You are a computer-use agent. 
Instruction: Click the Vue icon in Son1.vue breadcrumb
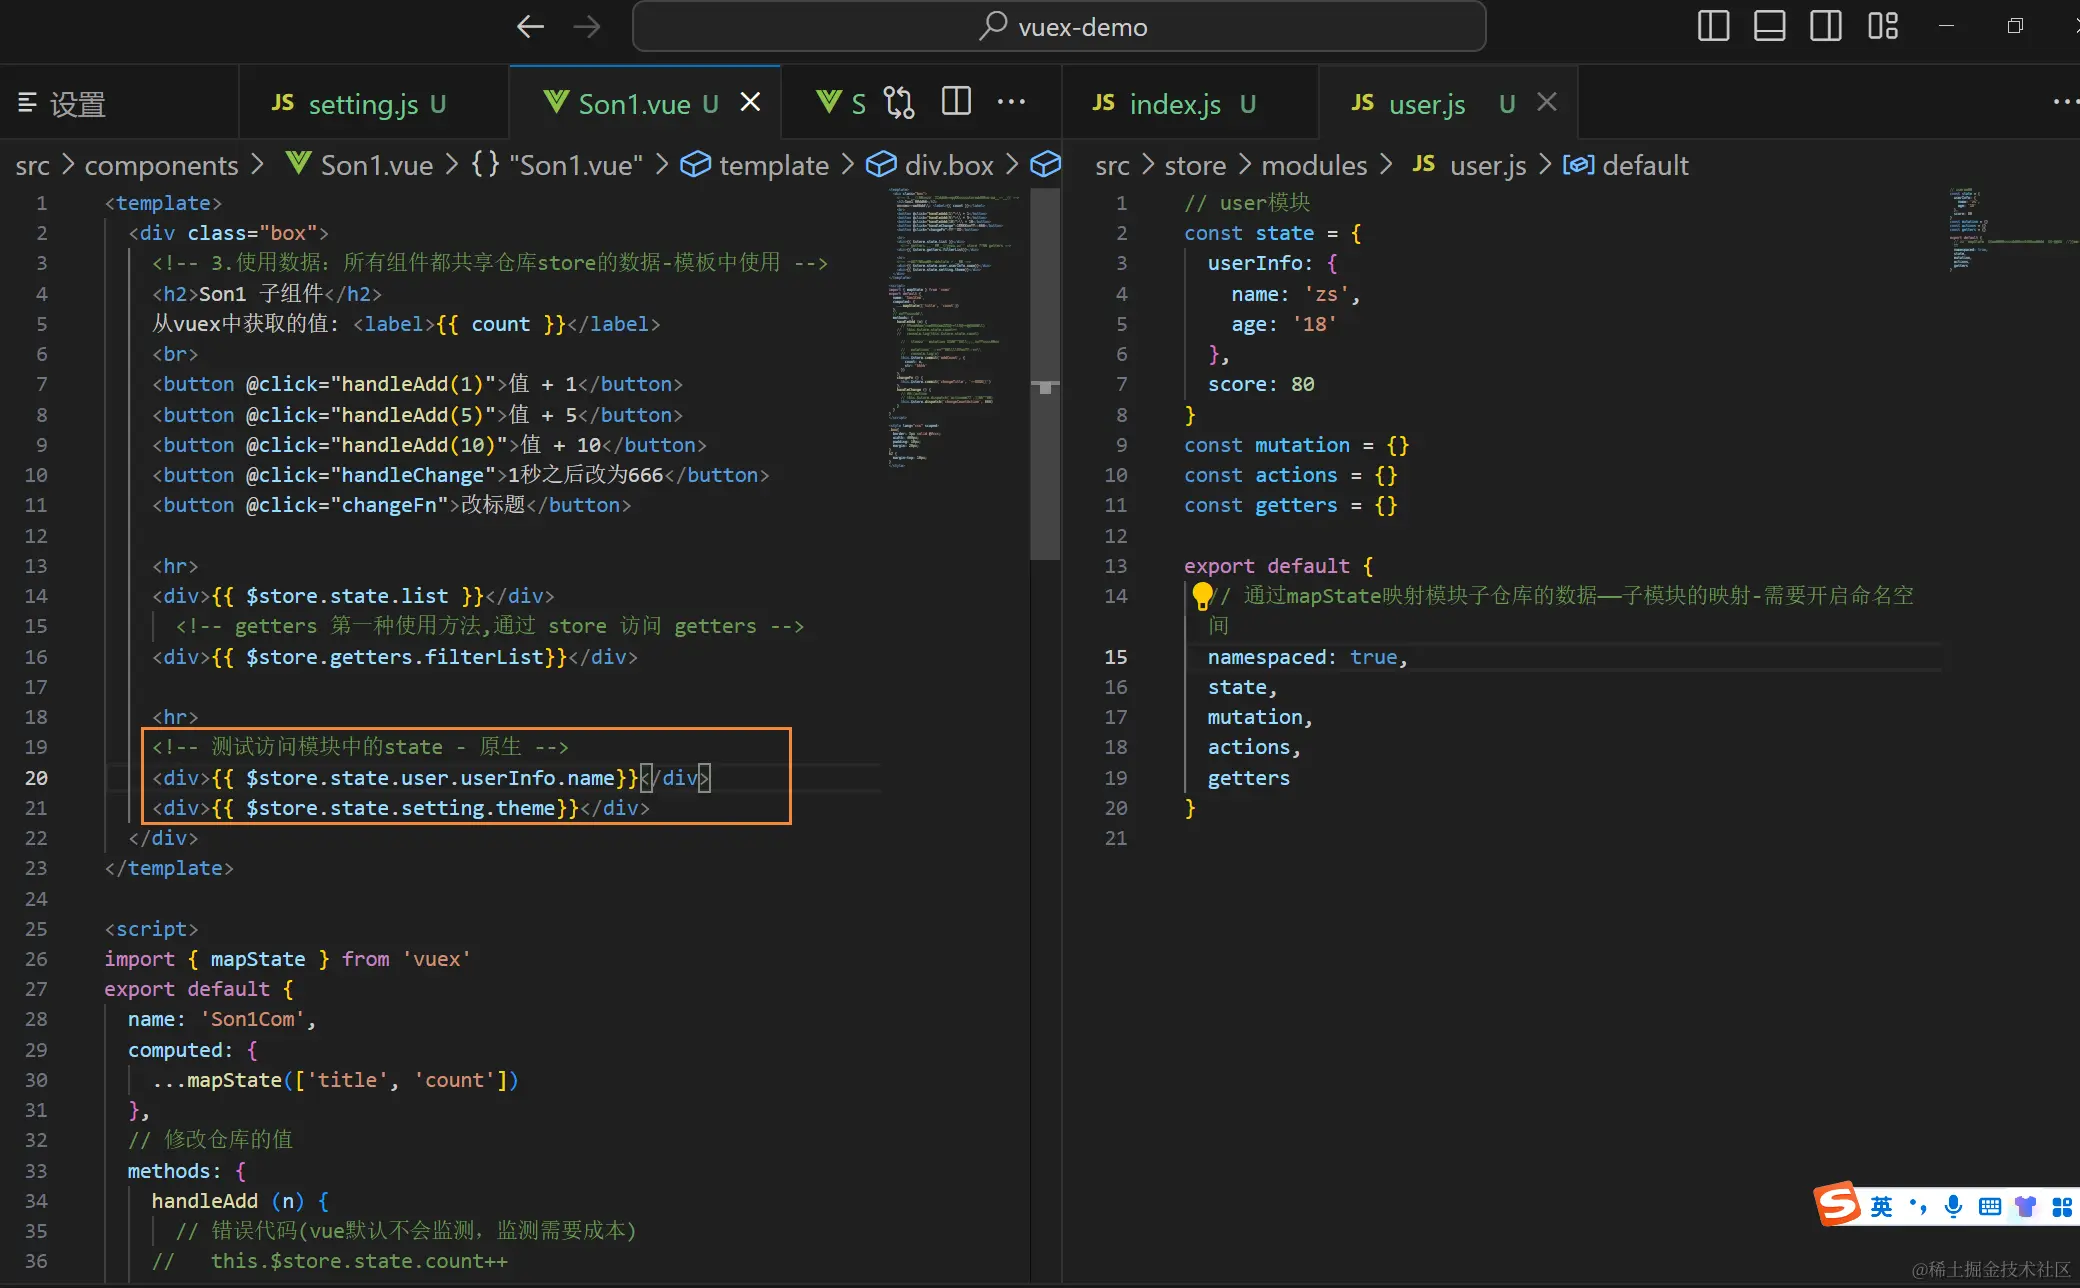pos(298,163)
